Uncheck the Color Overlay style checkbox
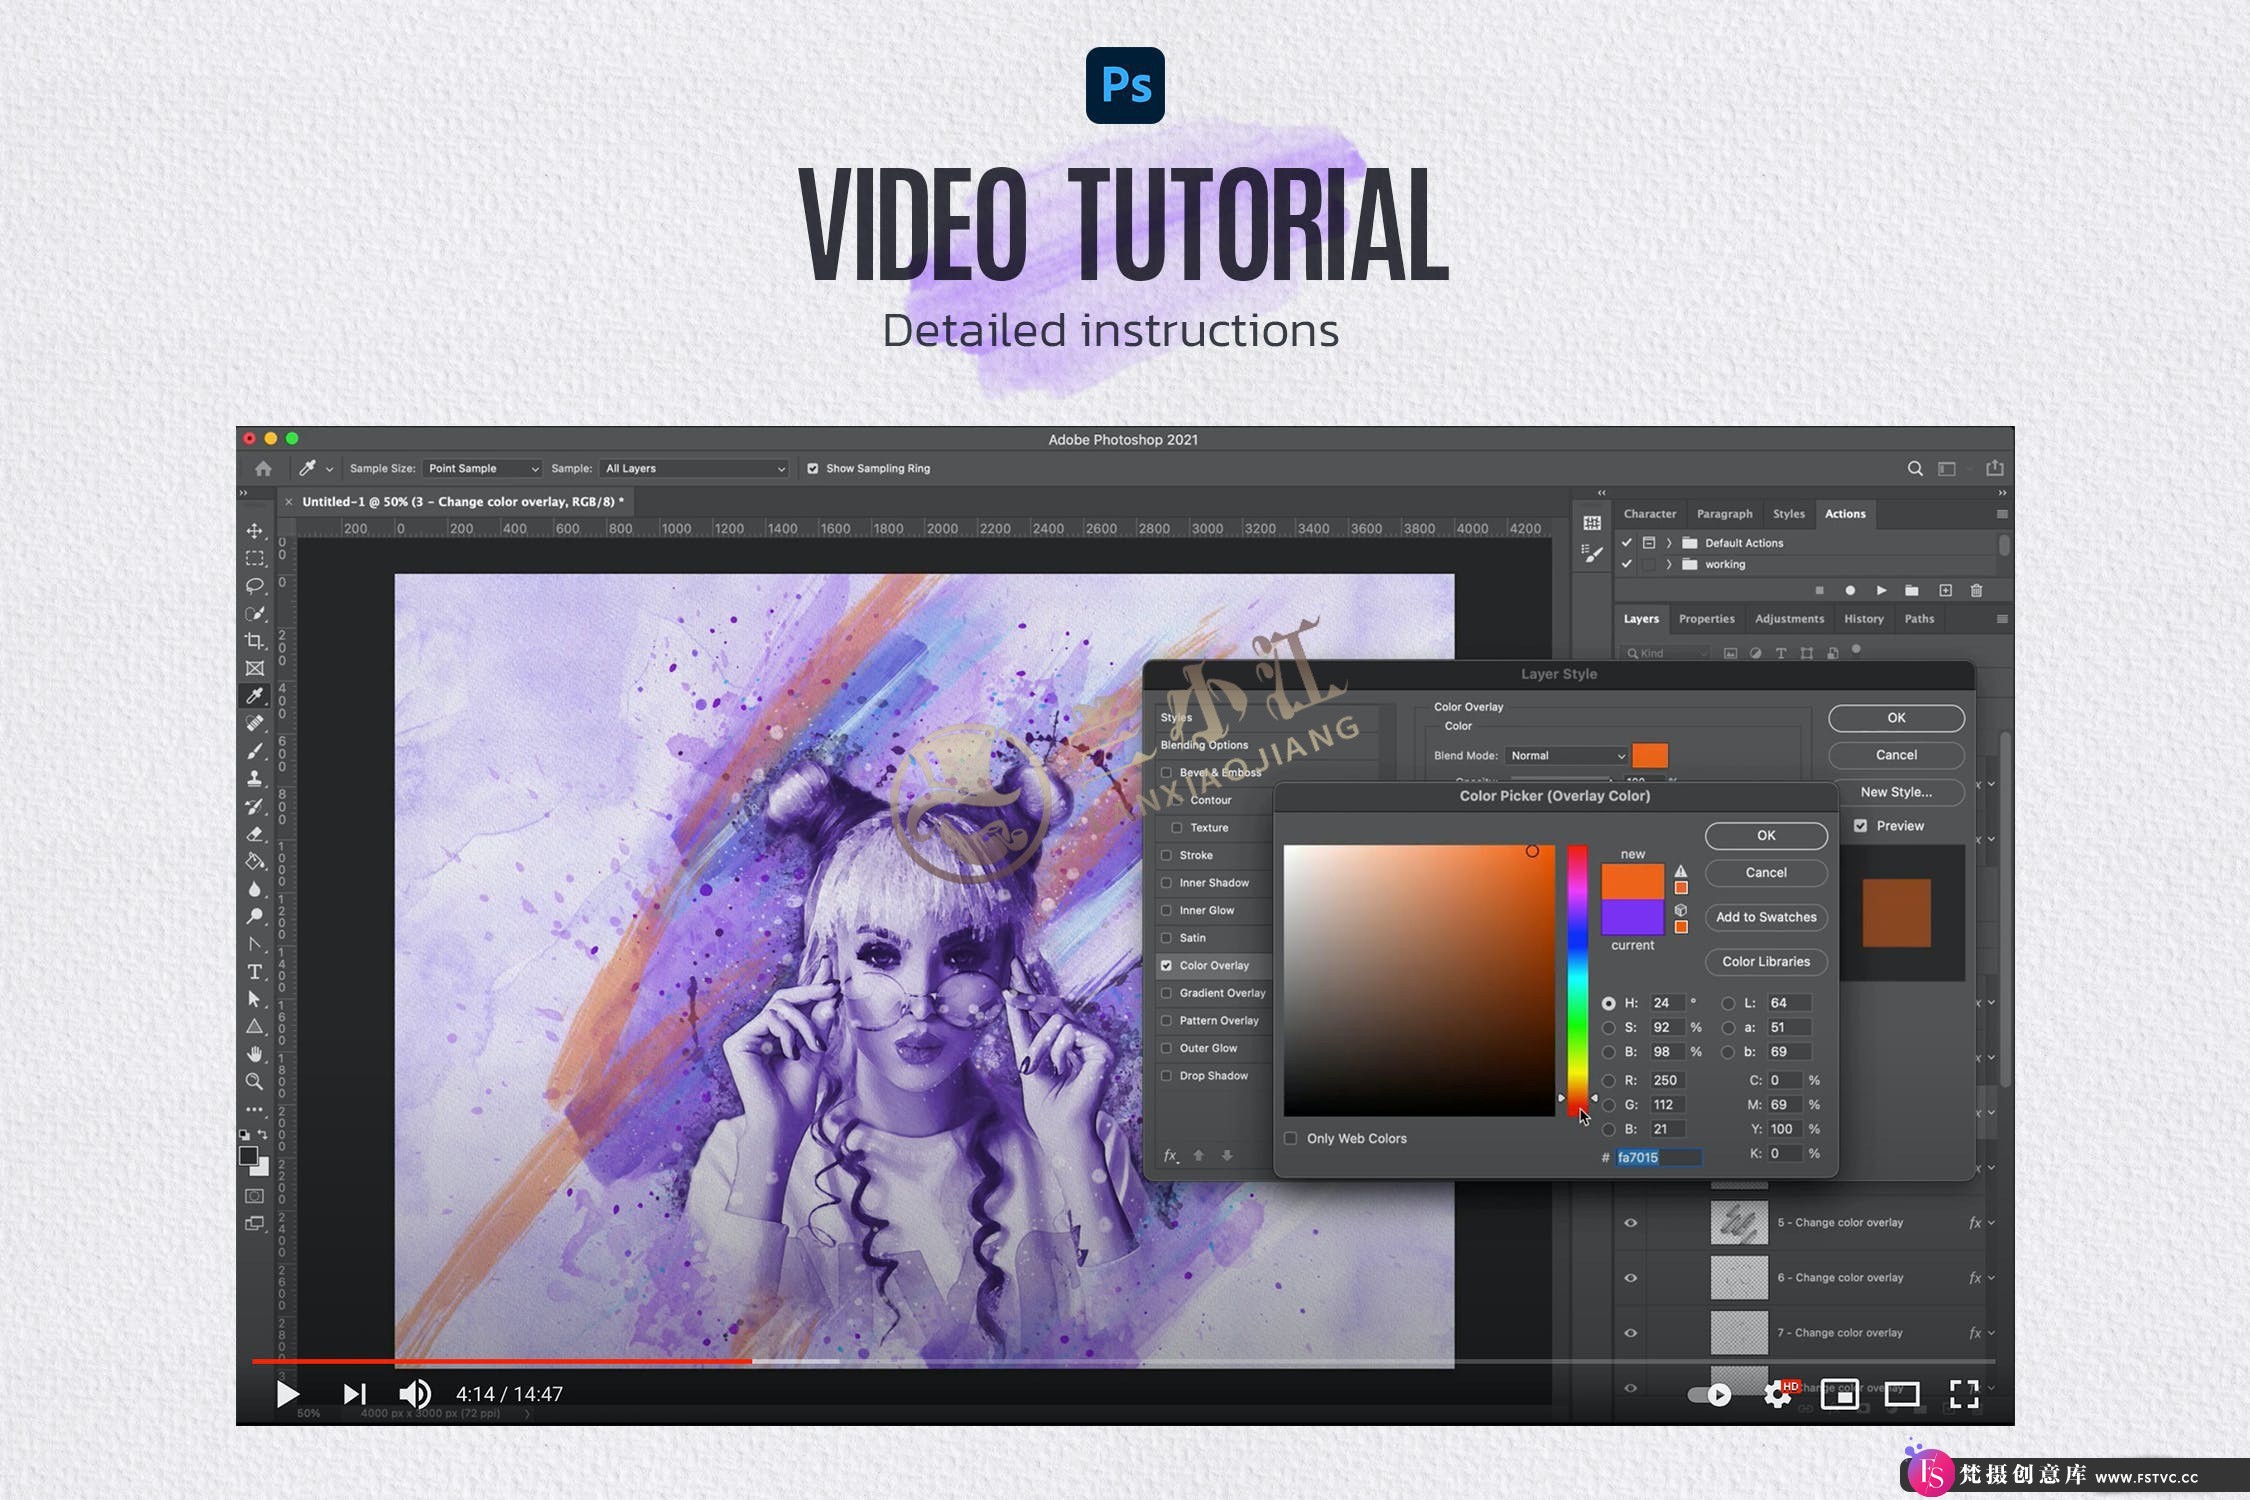 coord(1166,966)
